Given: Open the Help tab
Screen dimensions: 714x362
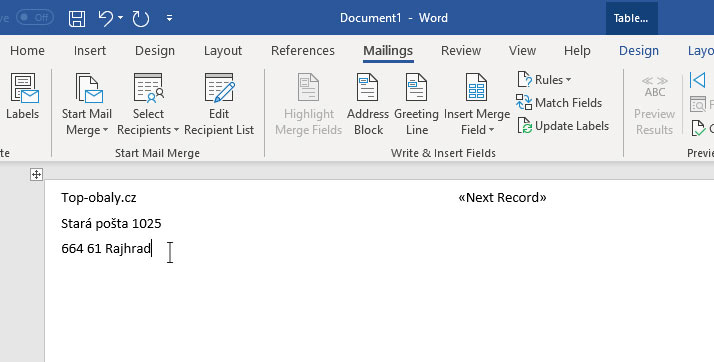Looking at the screenshot, I should [577, 51].
